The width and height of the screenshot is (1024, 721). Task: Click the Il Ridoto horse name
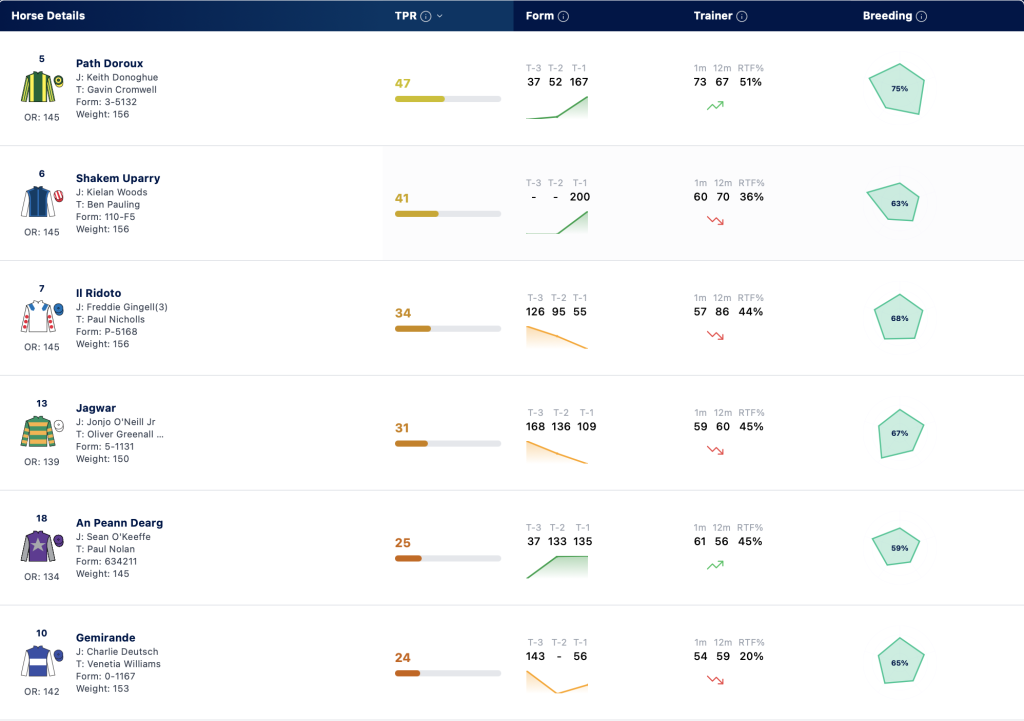point(99,293)
